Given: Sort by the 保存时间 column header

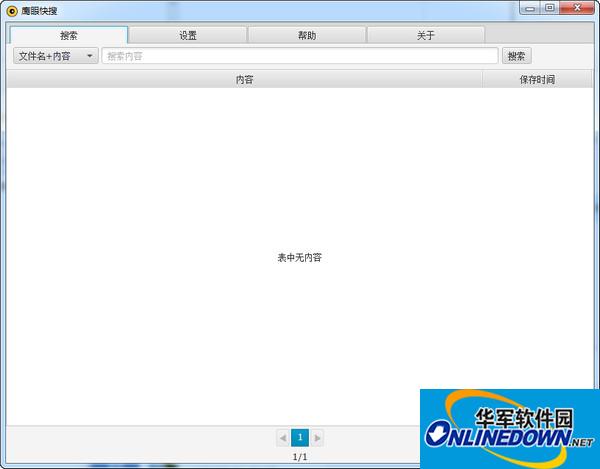Looking at the screenshot, I should point(537,80).
